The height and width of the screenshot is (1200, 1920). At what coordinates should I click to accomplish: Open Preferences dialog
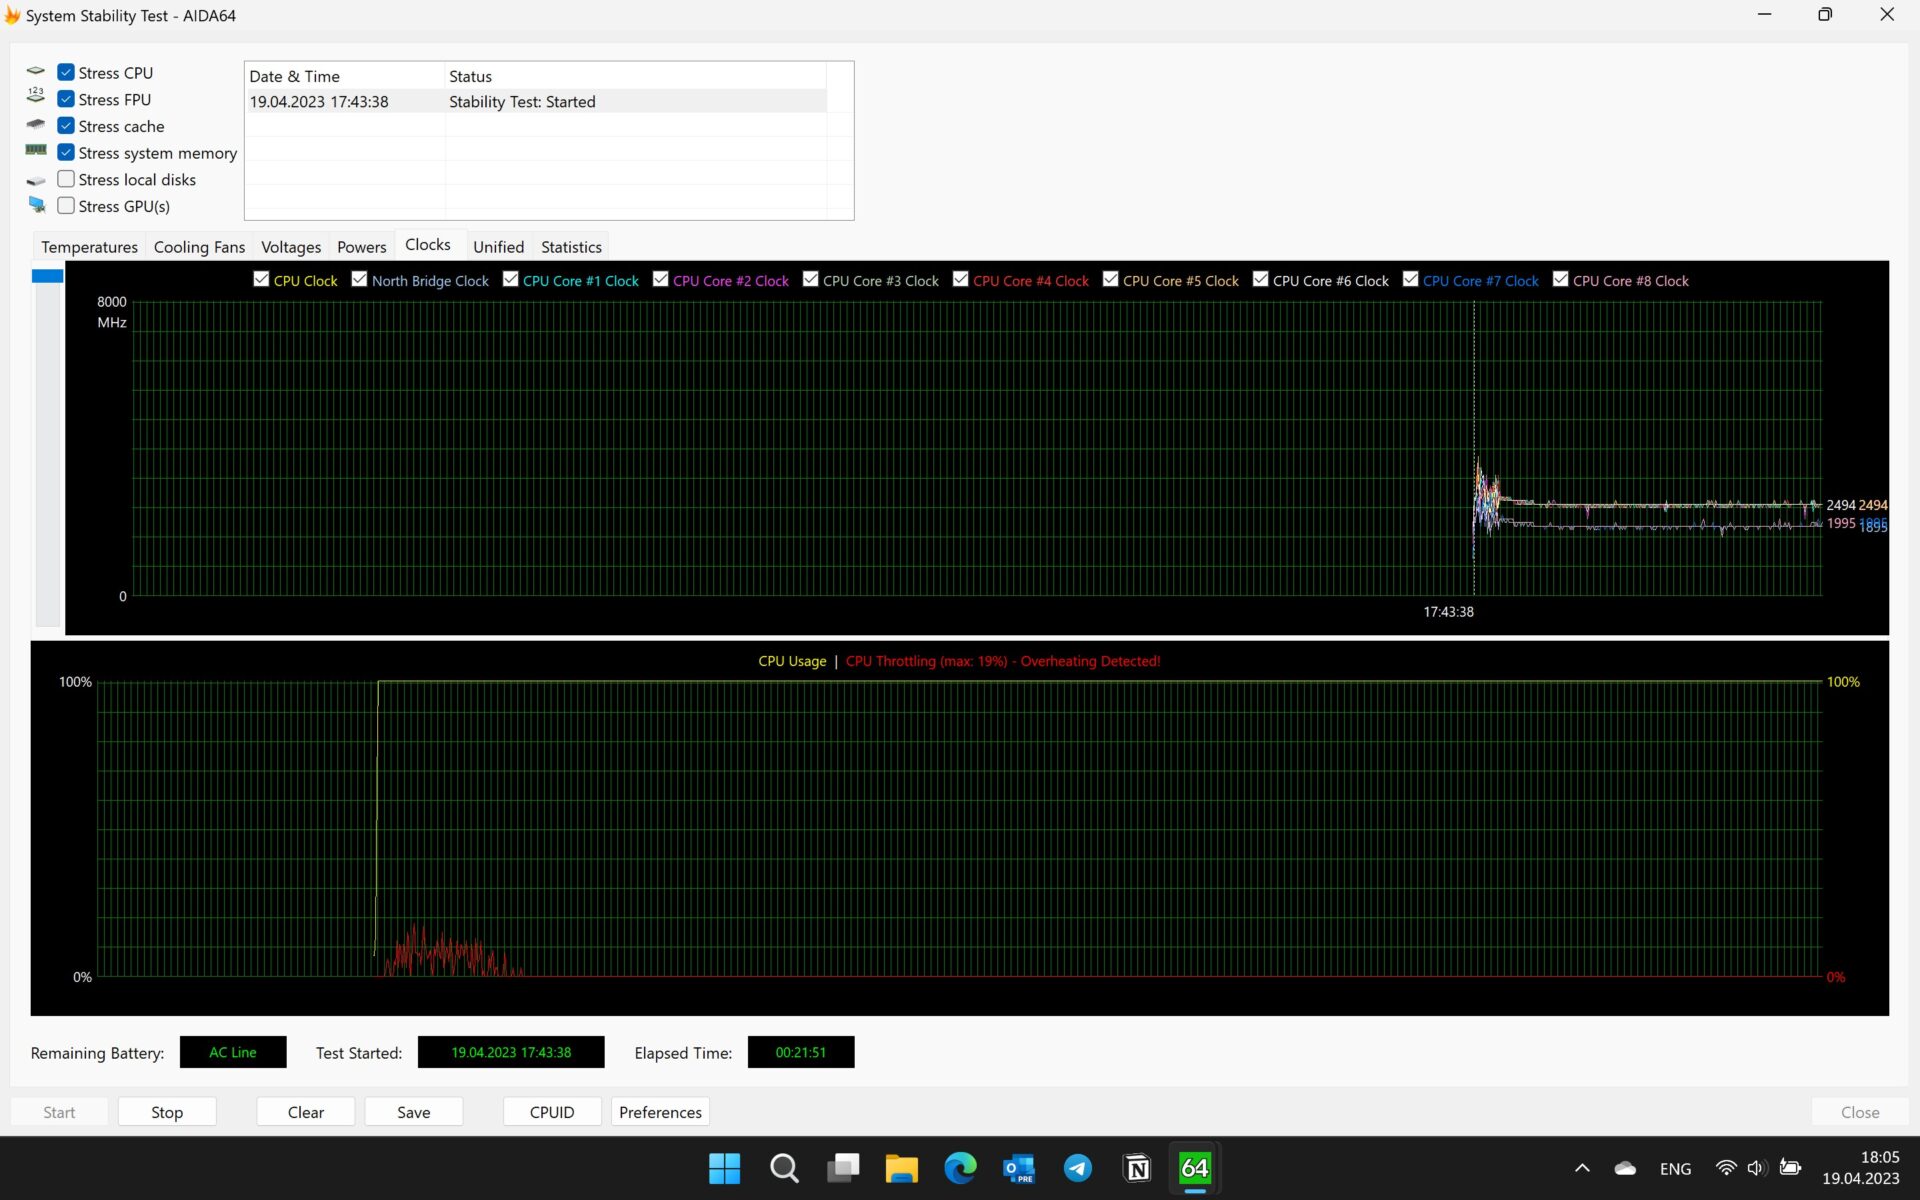pyautogui.click(x=660, y=1112)
